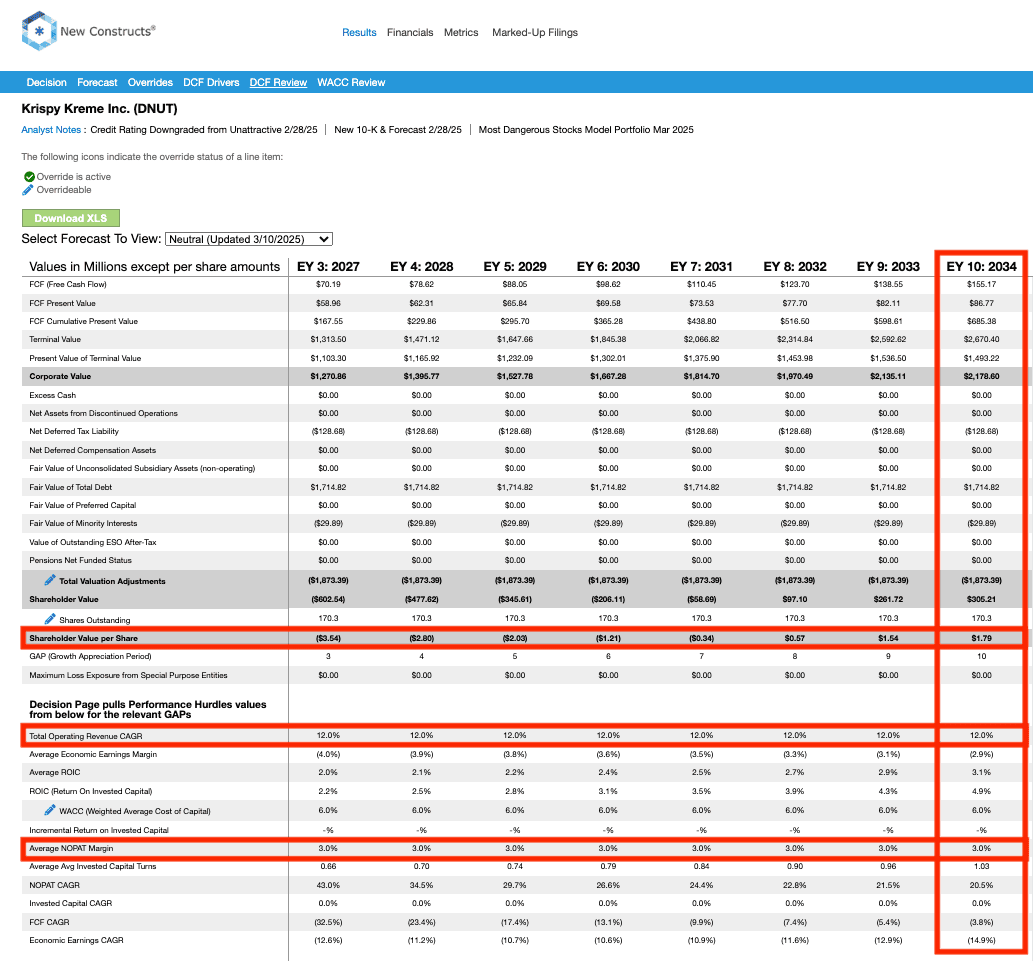Switch to the DCF Drivers tab
The image size is (1033, 961).
click(x=211, y=82)
